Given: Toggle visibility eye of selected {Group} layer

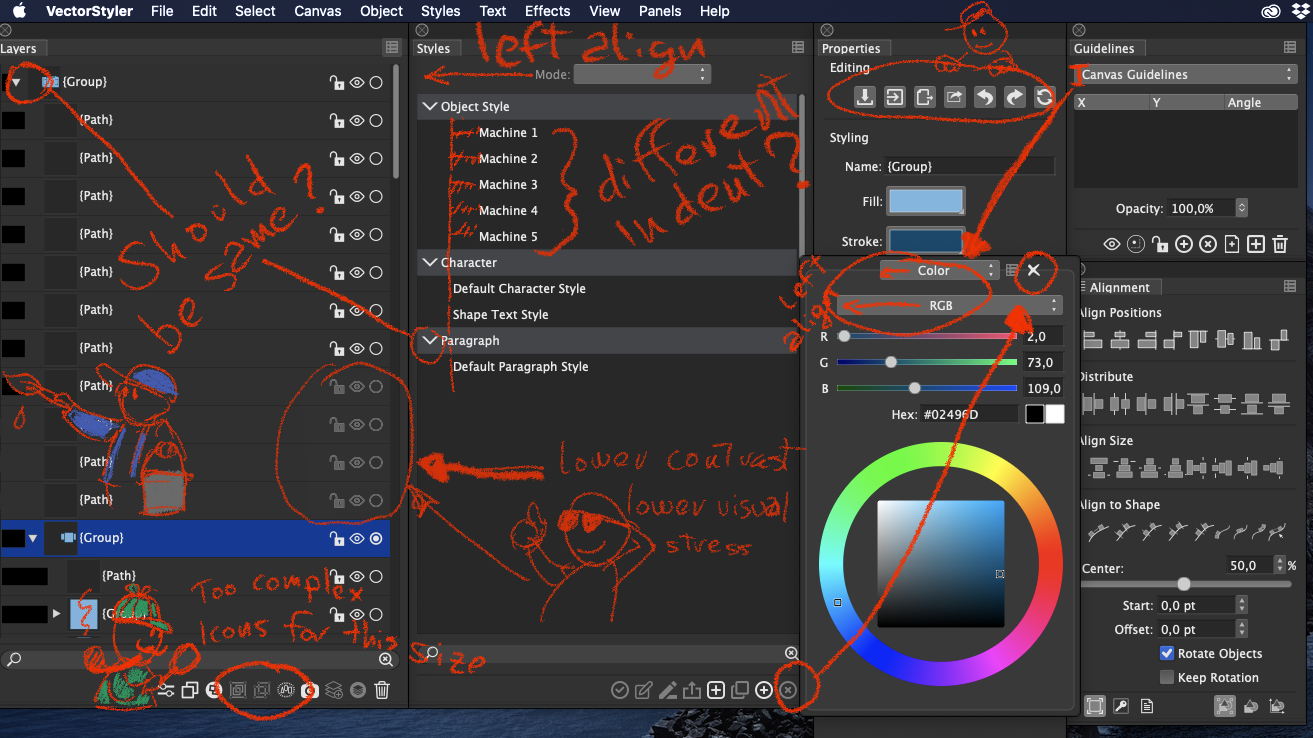Looking at the screenshot, I should pyautogui.click(x=356, y=538).
